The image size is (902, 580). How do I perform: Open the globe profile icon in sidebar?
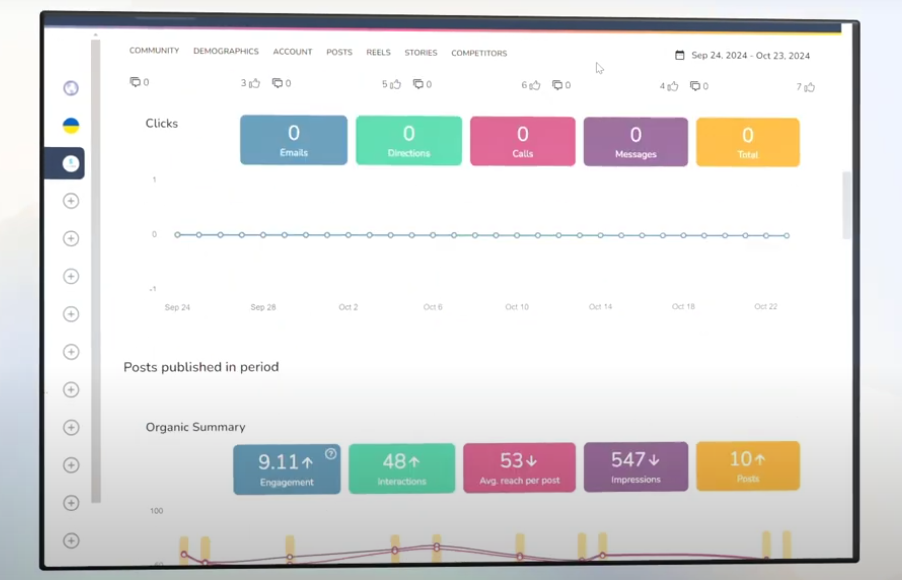pos(70,88)
